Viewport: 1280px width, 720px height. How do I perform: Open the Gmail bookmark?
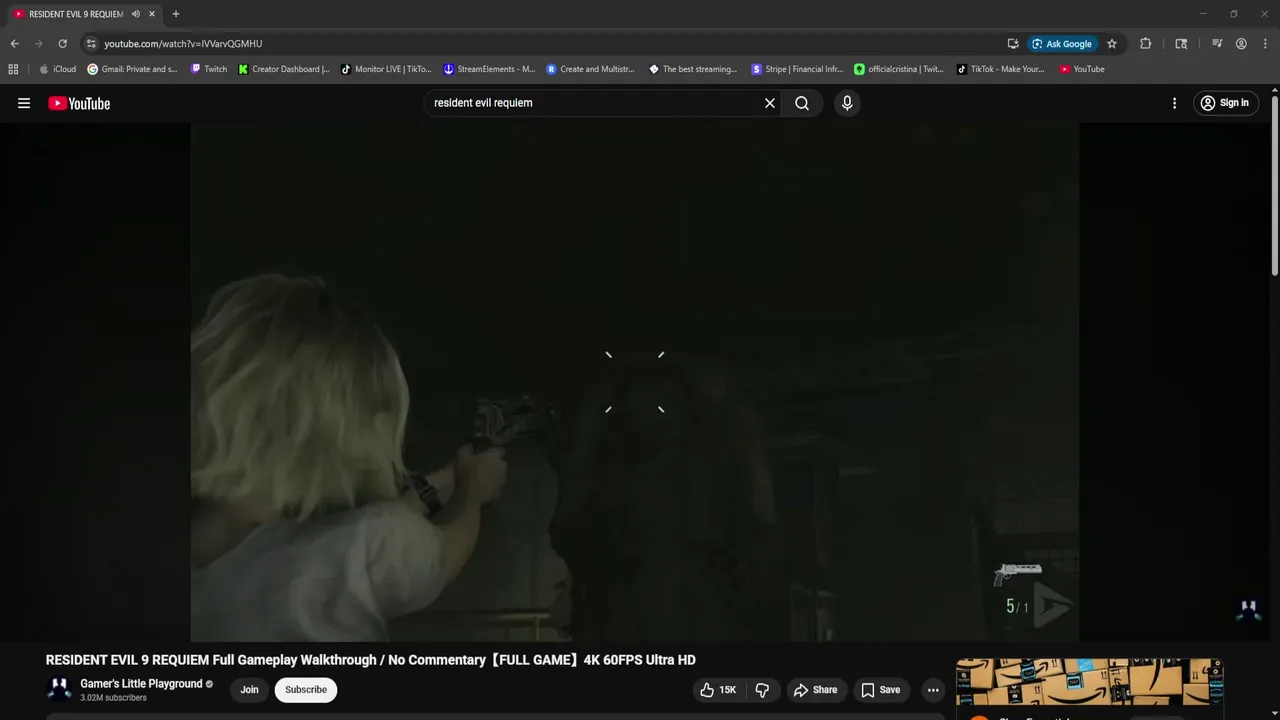132,69
